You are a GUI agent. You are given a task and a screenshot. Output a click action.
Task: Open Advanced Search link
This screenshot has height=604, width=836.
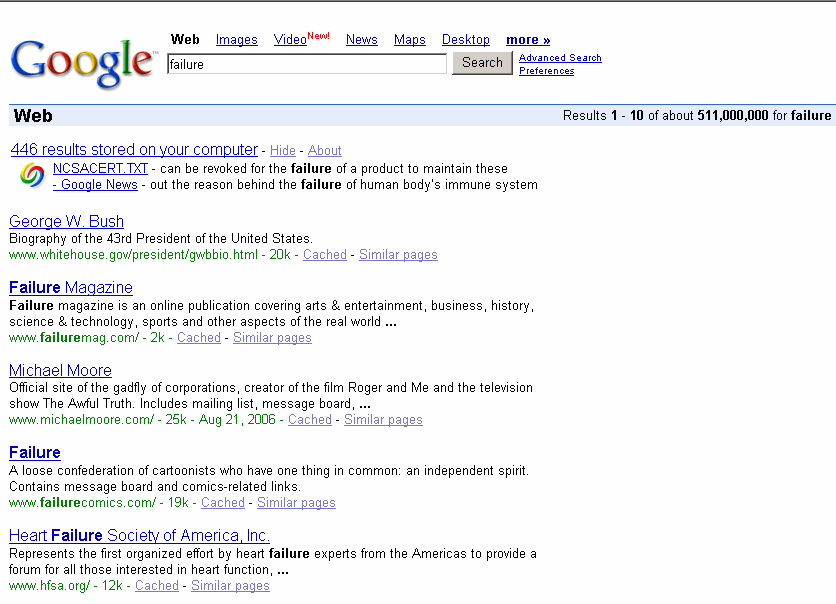(x=560, y=58)
